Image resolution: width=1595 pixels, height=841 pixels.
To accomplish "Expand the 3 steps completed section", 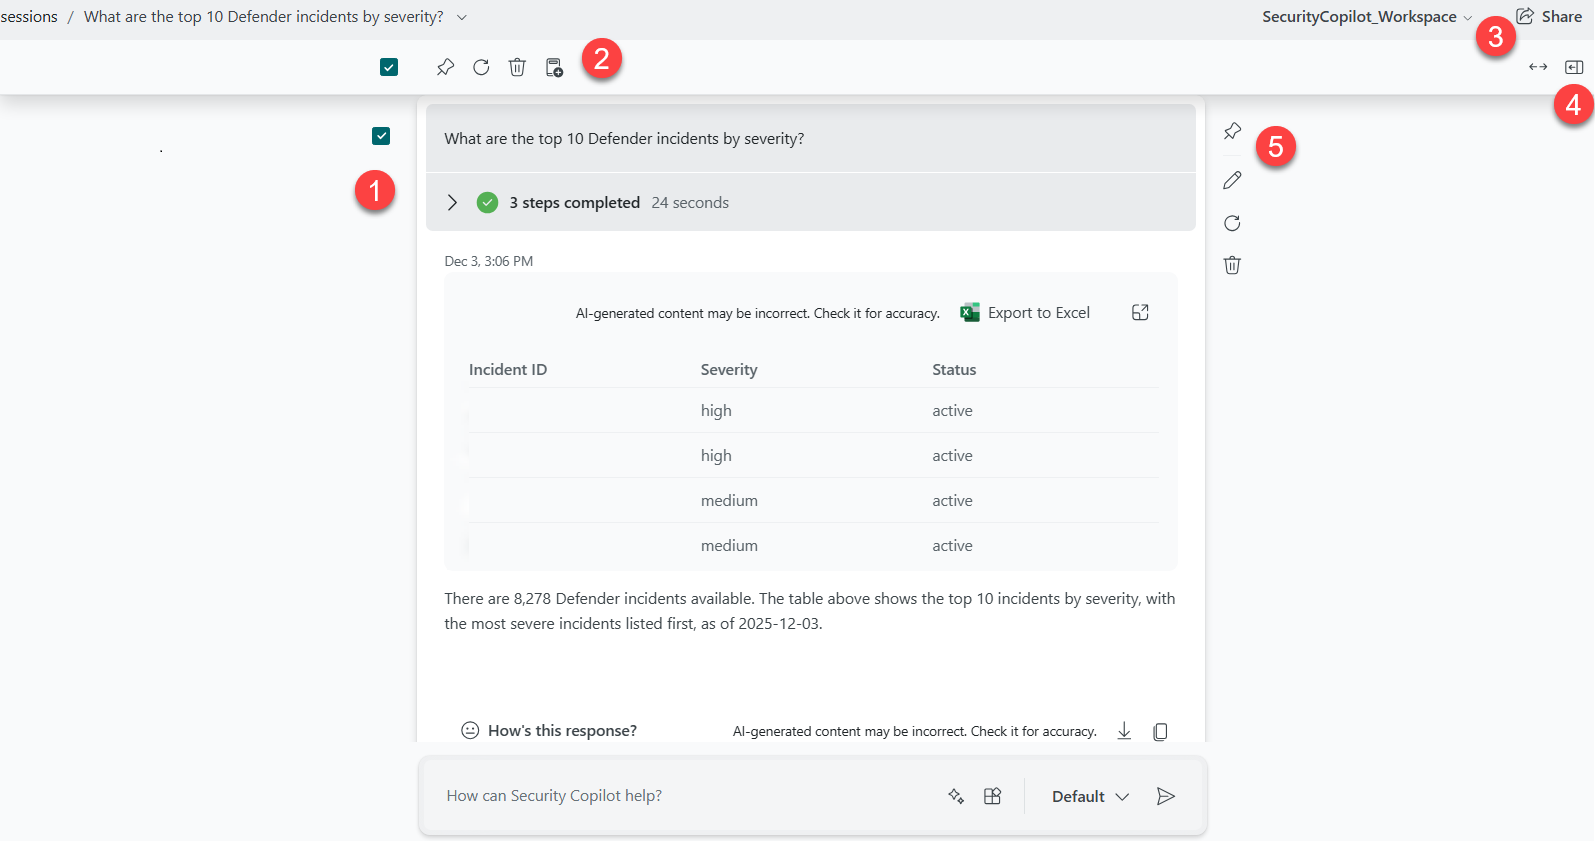I will click(x=452, y=202).
